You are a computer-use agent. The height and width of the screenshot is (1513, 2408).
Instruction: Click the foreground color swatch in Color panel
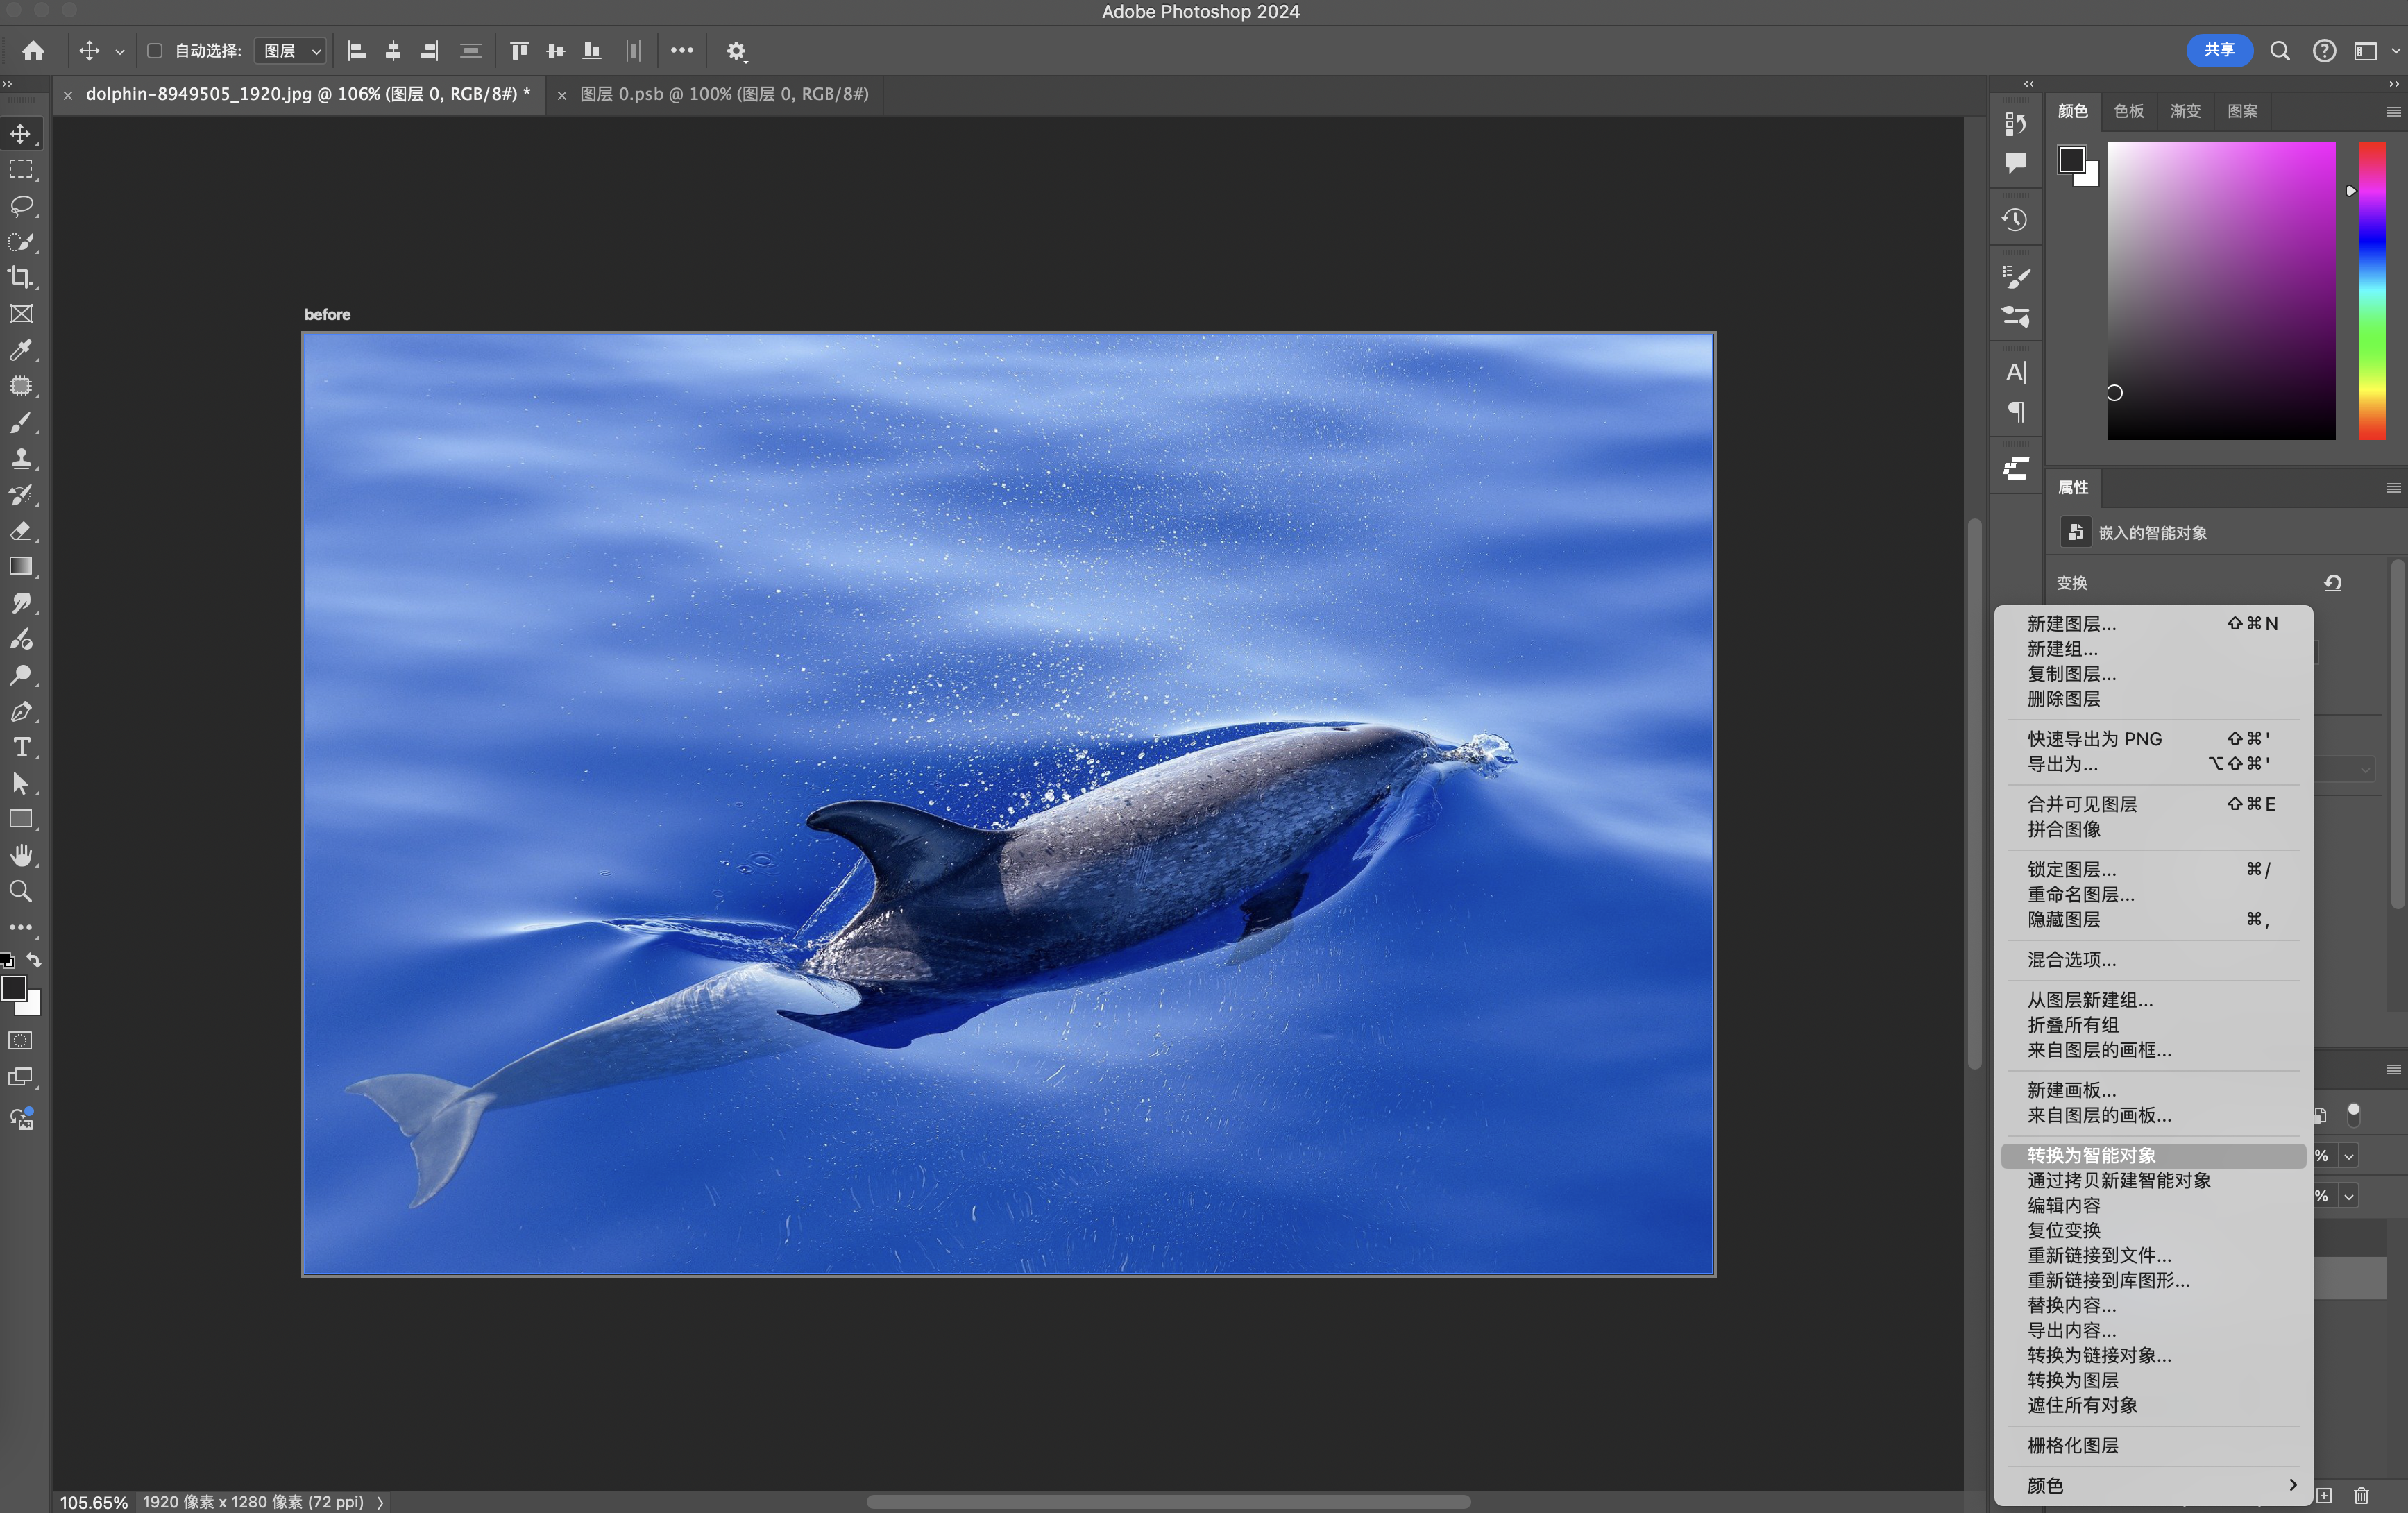[x=2071, y=160]
